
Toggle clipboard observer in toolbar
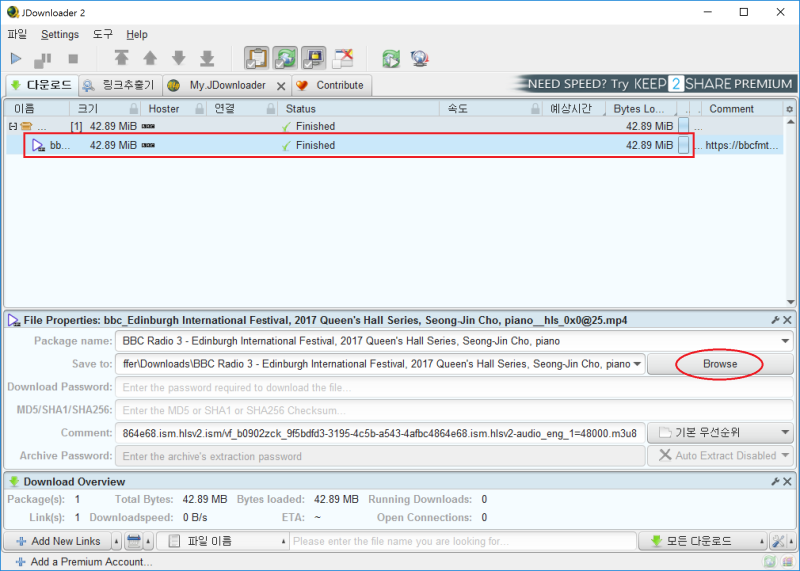[256, 58]
